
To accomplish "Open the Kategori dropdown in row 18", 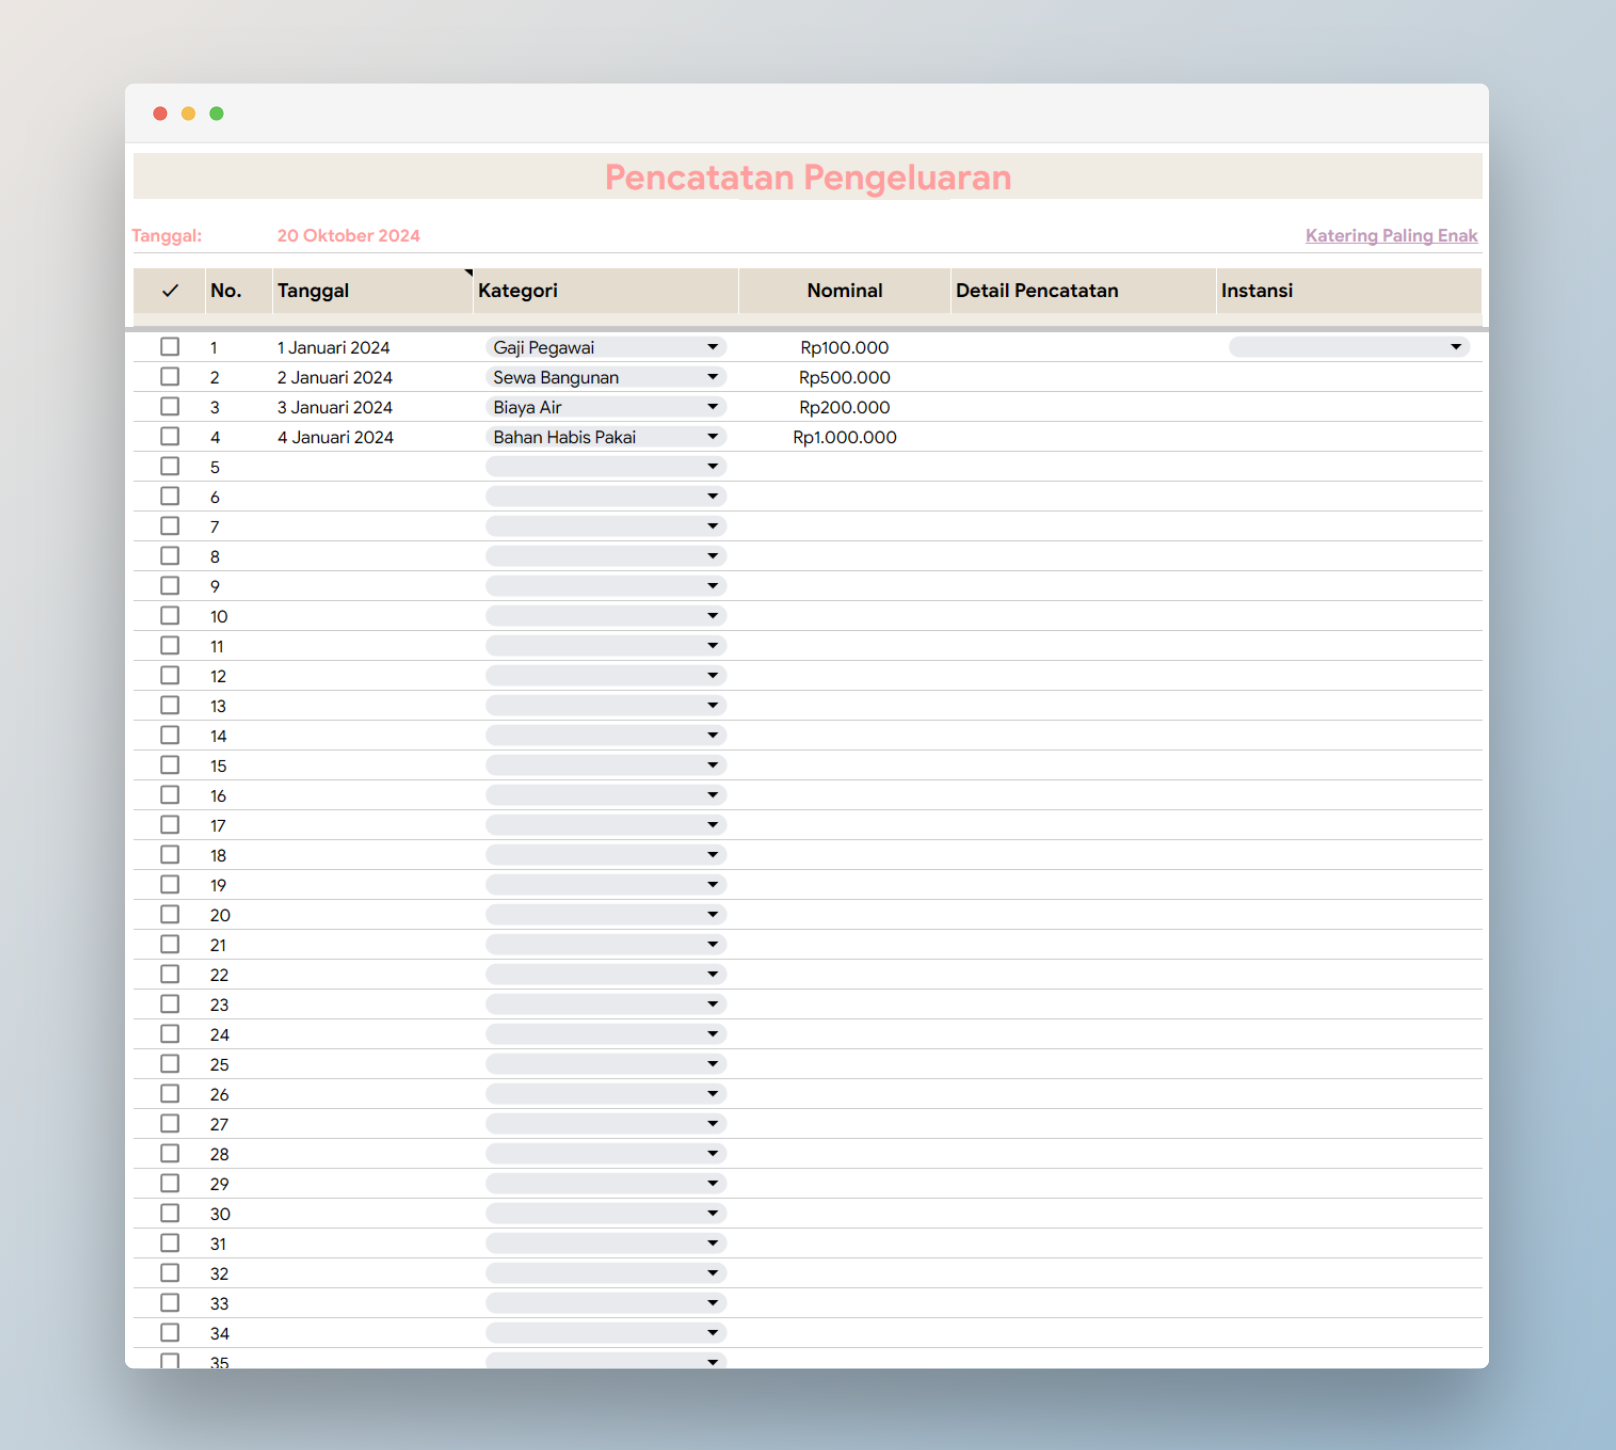I will pyautogui.click(x=606, y=855).
